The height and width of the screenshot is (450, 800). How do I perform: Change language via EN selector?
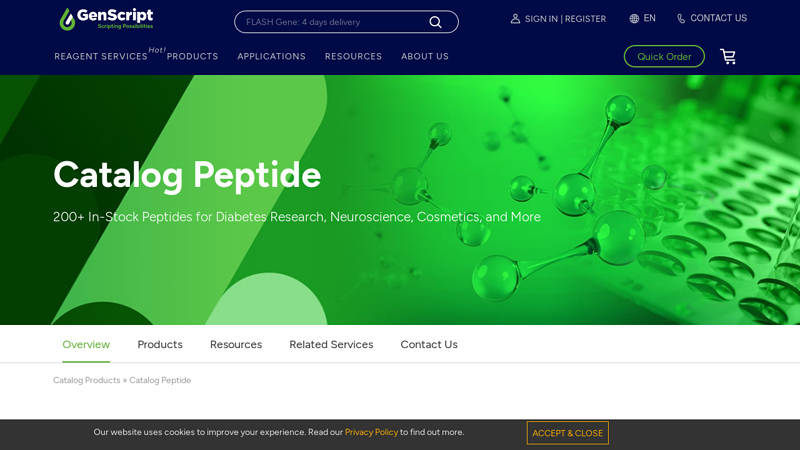pyautogui.click(x=649, y=18)
